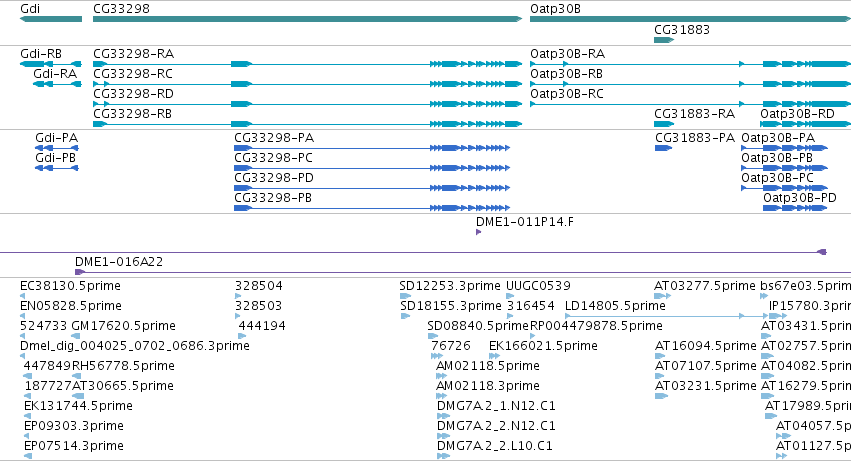Image resolution: width=851 pixels, height=461 pixels.
Task: Select EST EN05828.5prime
Action: (71, 306)
